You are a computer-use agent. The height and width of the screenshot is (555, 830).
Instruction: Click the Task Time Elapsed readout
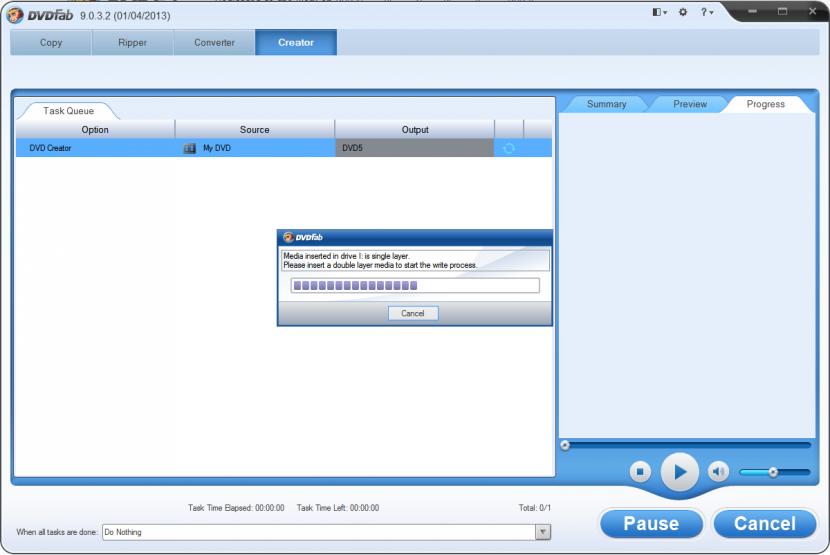(236, 508)
